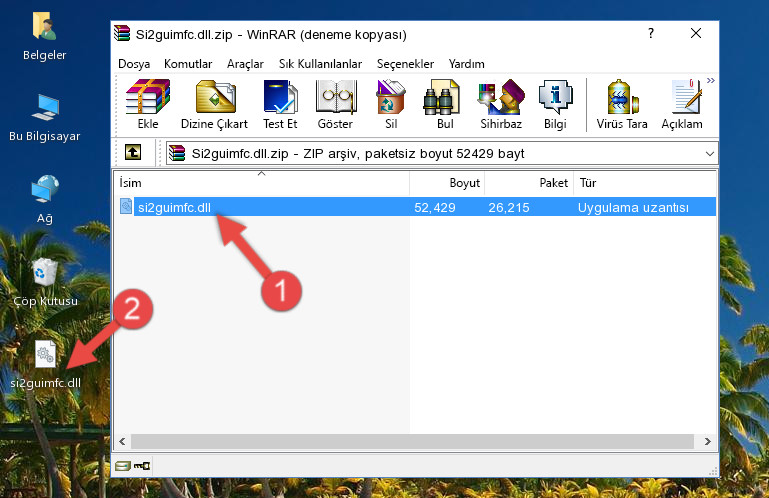Select si2guimfc.dll row in the archive

point(417,207)
